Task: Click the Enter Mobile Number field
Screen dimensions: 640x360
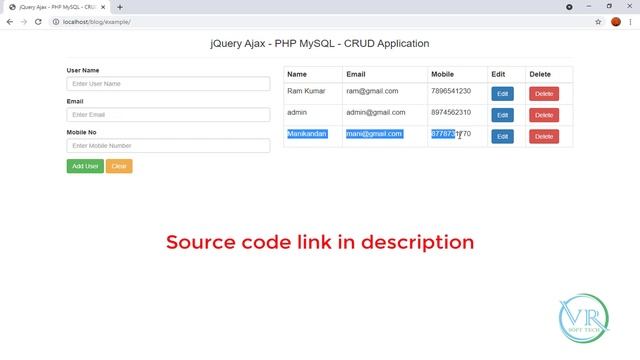Action: pos(168,146)
